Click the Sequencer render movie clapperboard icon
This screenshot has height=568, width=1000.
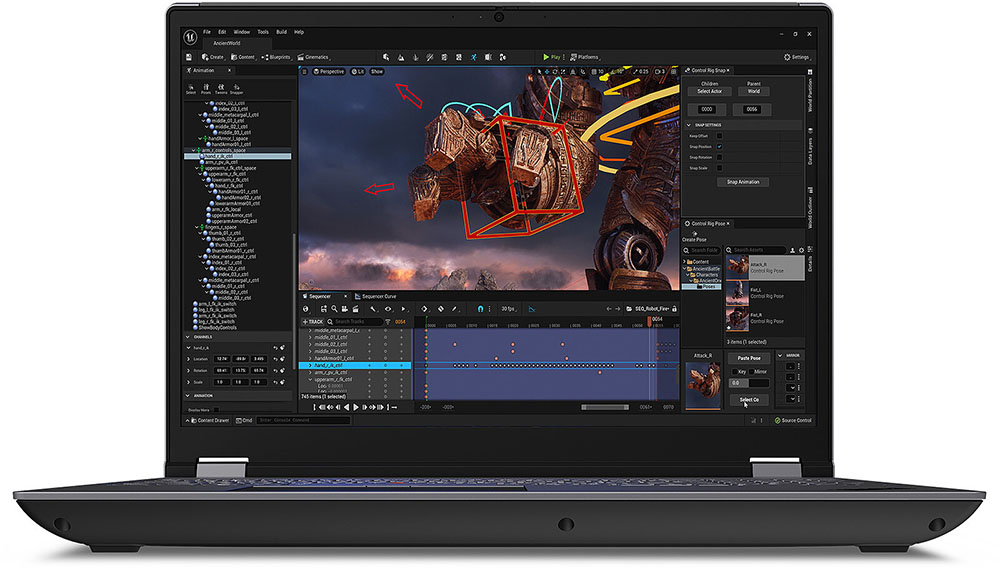pos(355,309)
